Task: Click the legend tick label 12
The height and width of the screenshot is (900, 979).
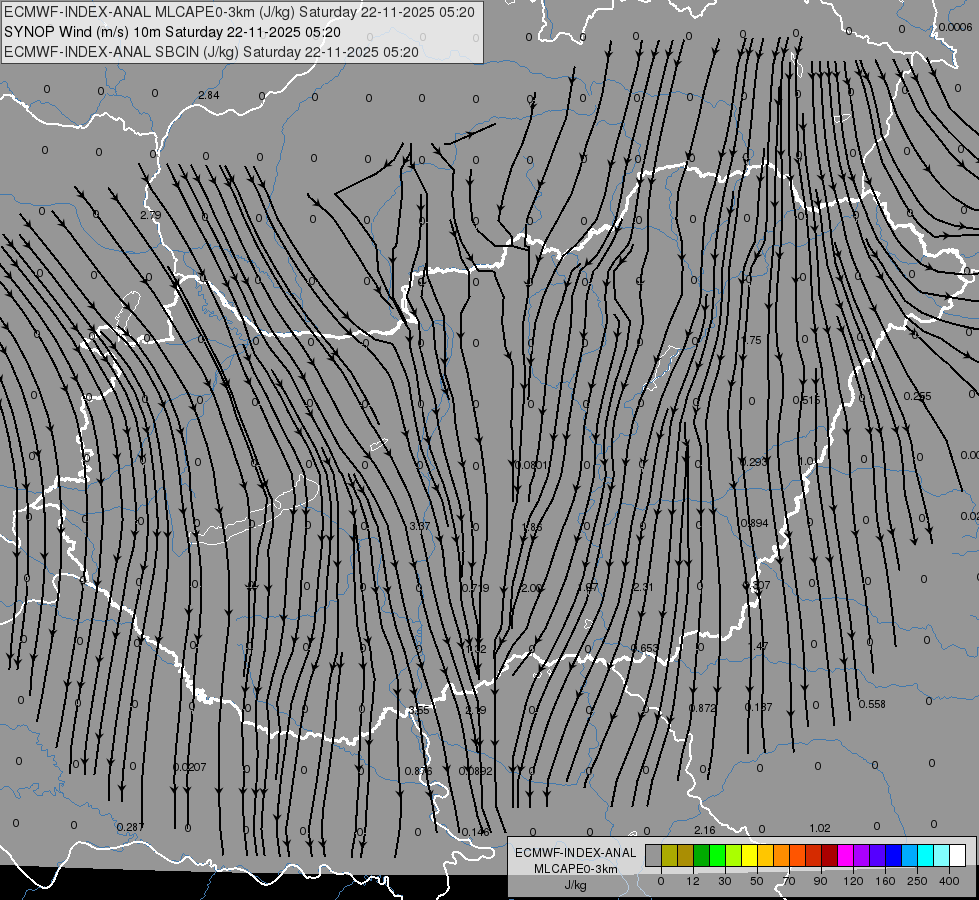Action: tap(693, 881)
